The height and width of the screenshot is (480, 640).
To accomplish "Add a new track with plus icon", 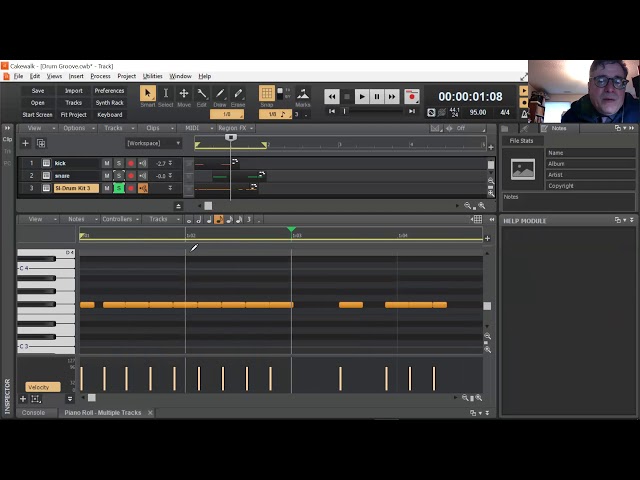I will tap(25, 143).
